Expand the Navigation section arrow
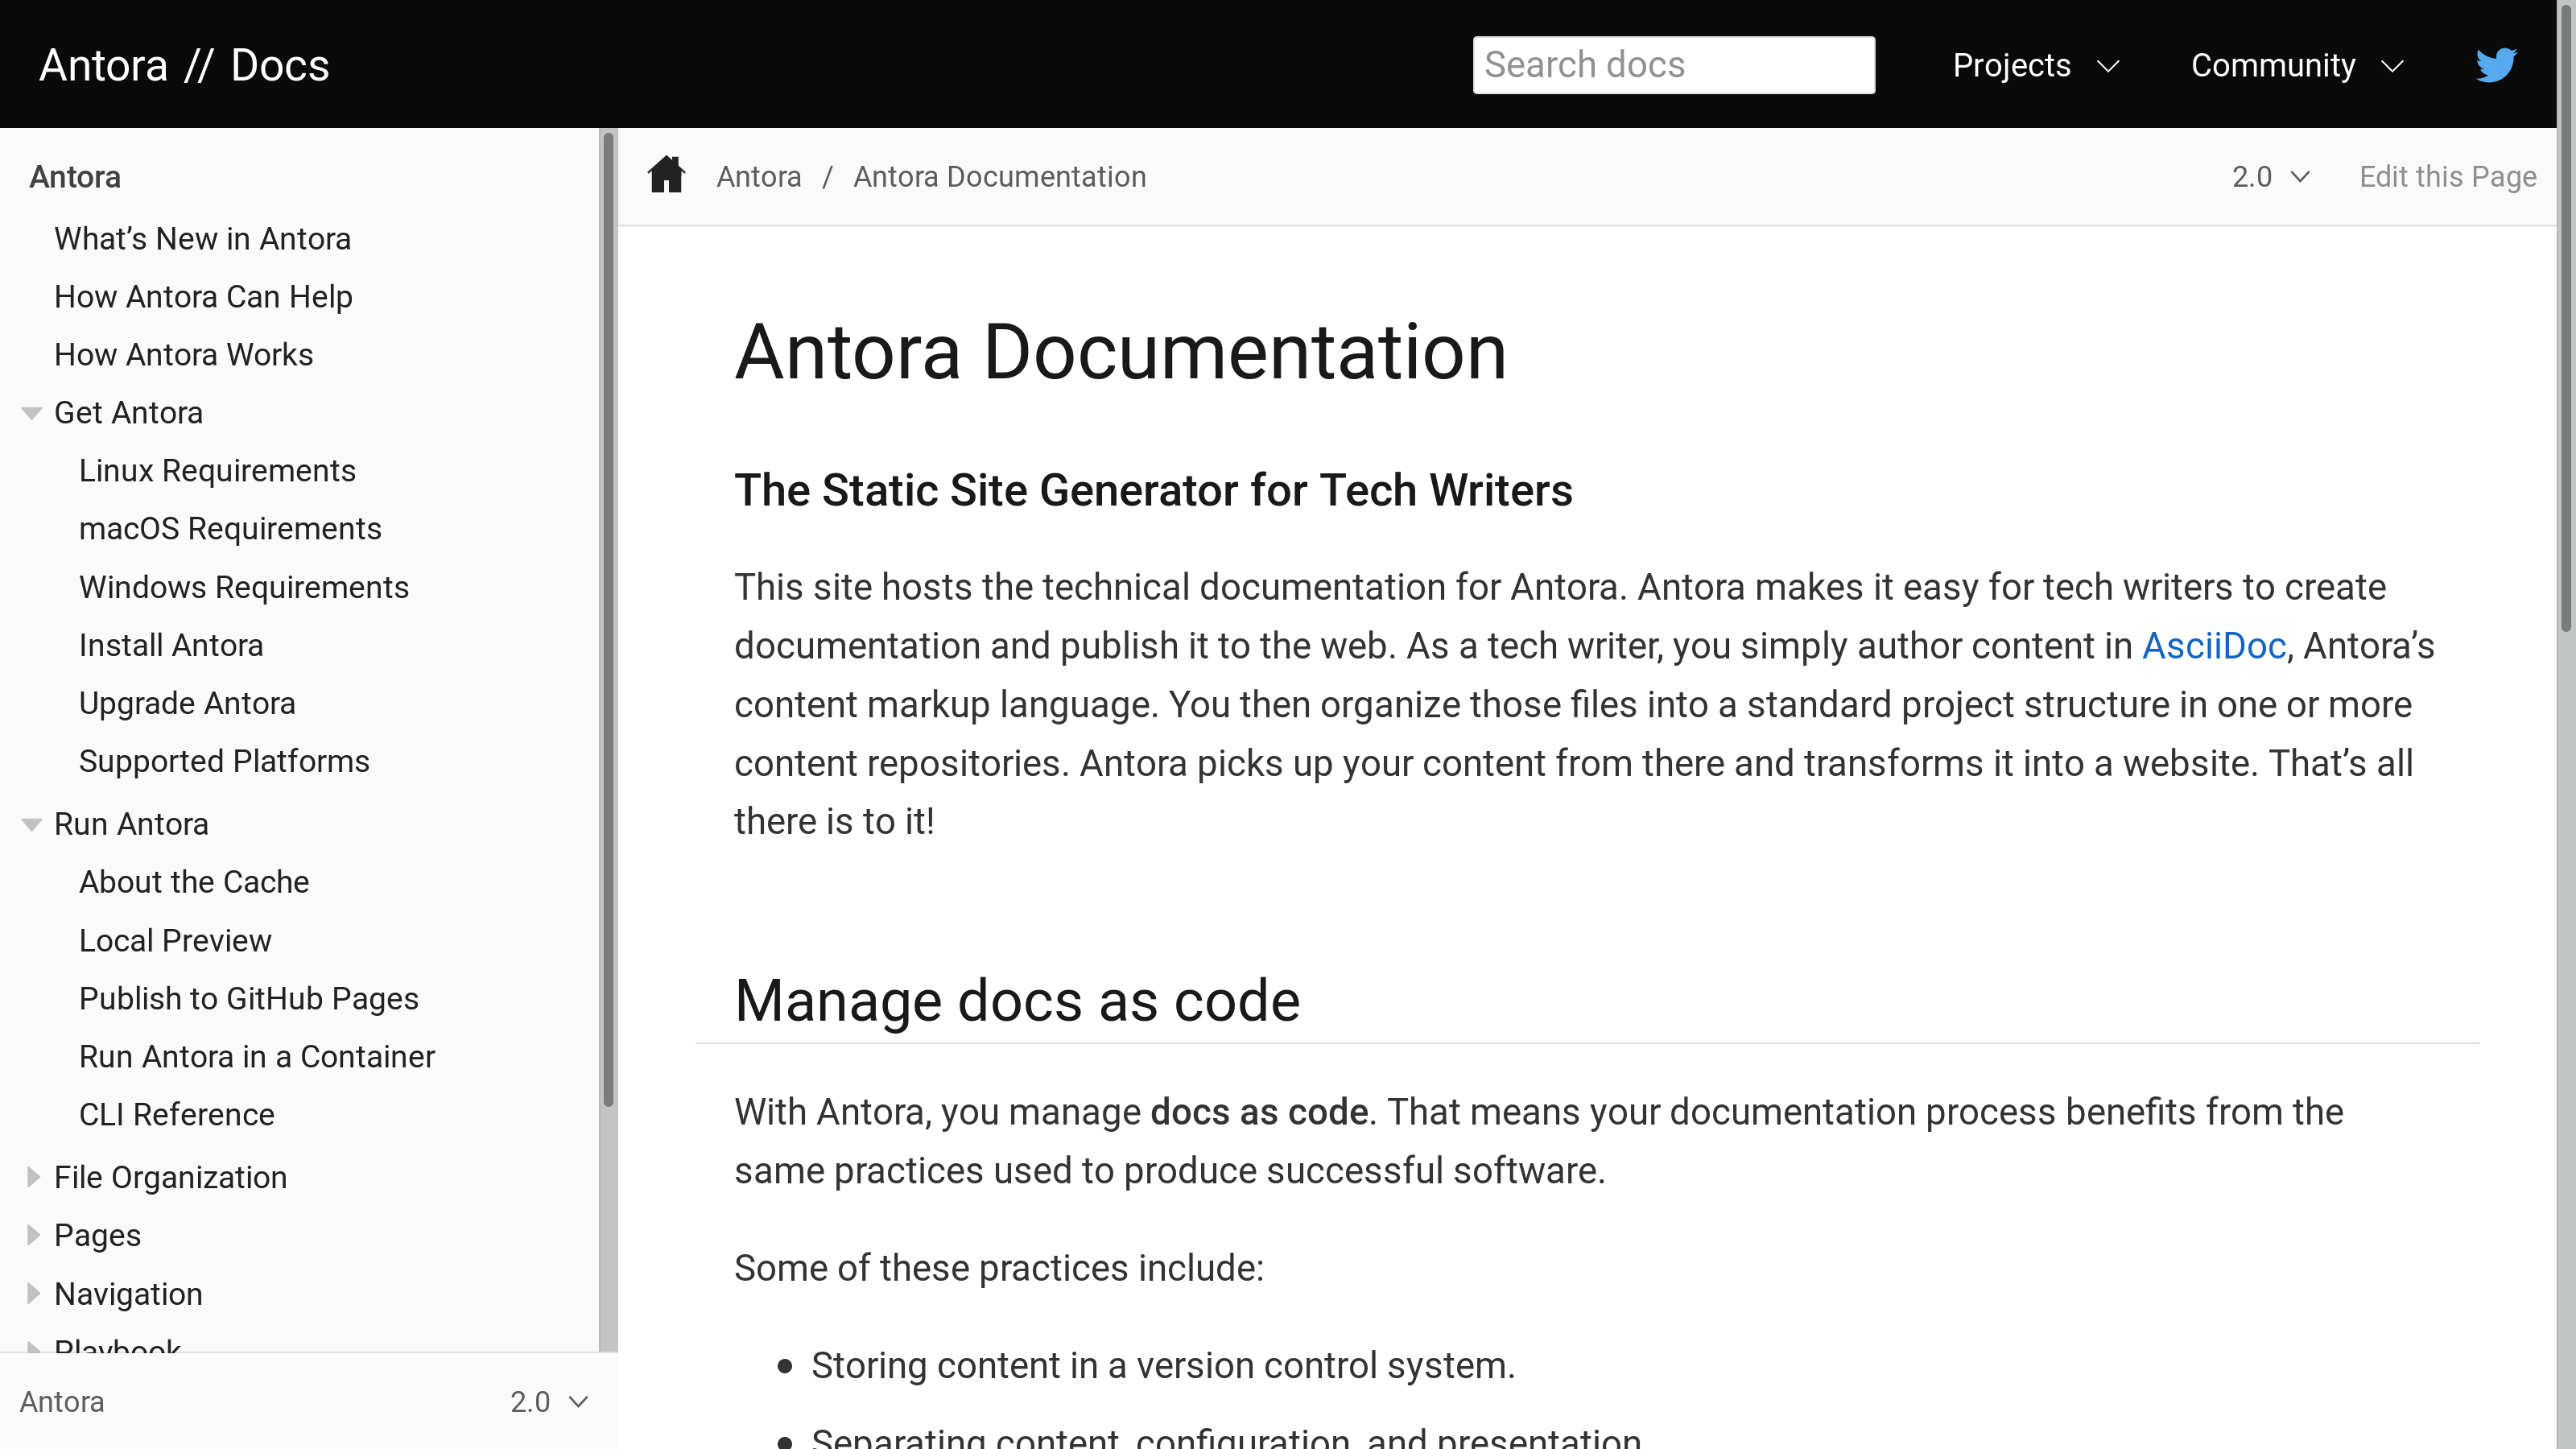 (x=32, y=1294)
